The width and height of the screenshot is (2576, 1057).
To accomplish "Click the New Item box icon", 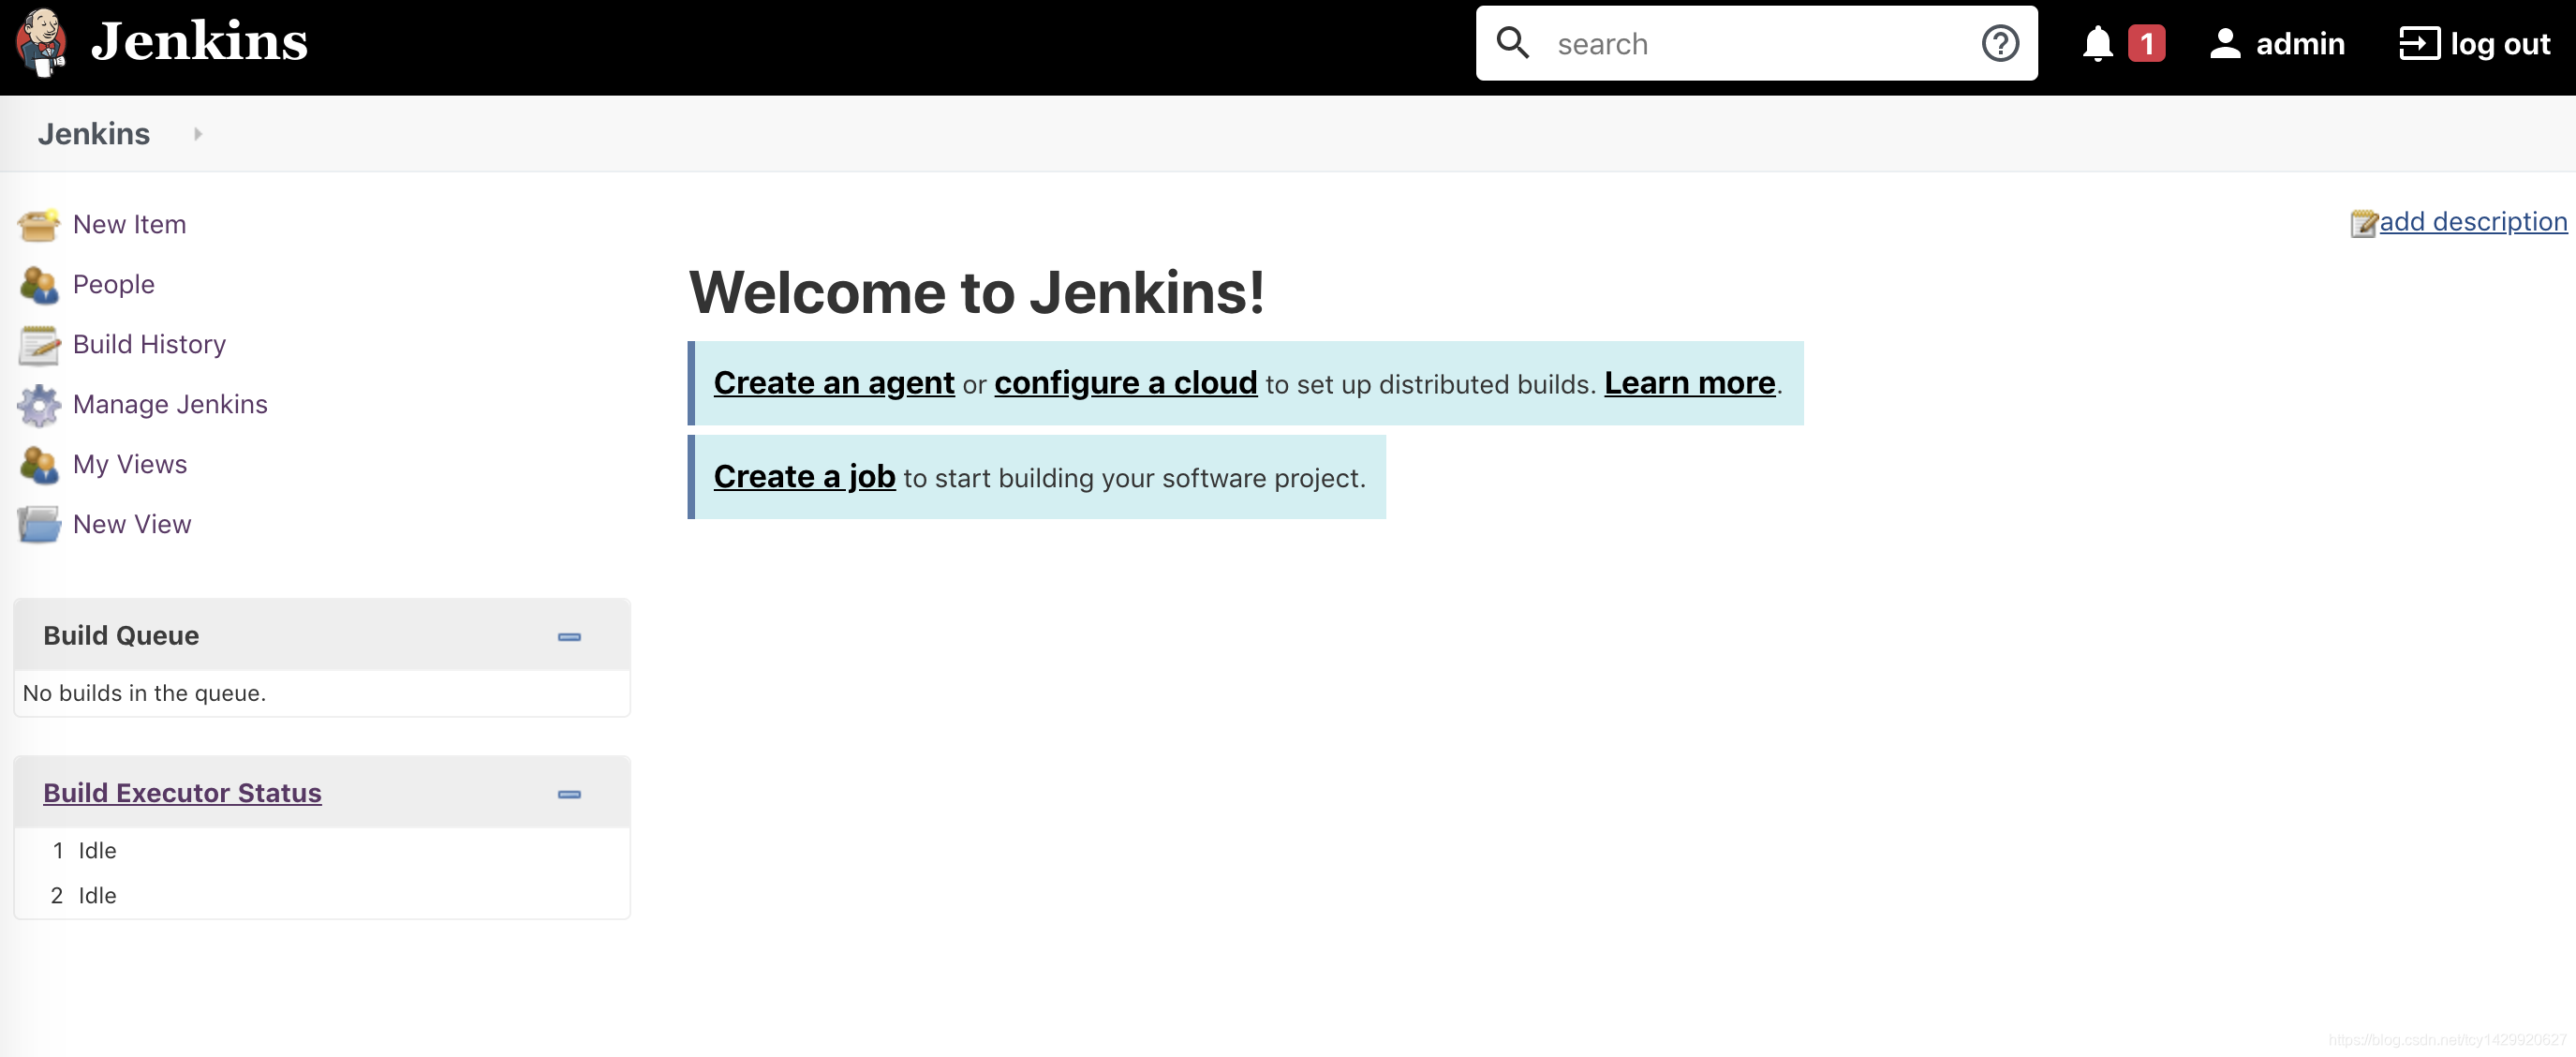I will click(38, 225).
